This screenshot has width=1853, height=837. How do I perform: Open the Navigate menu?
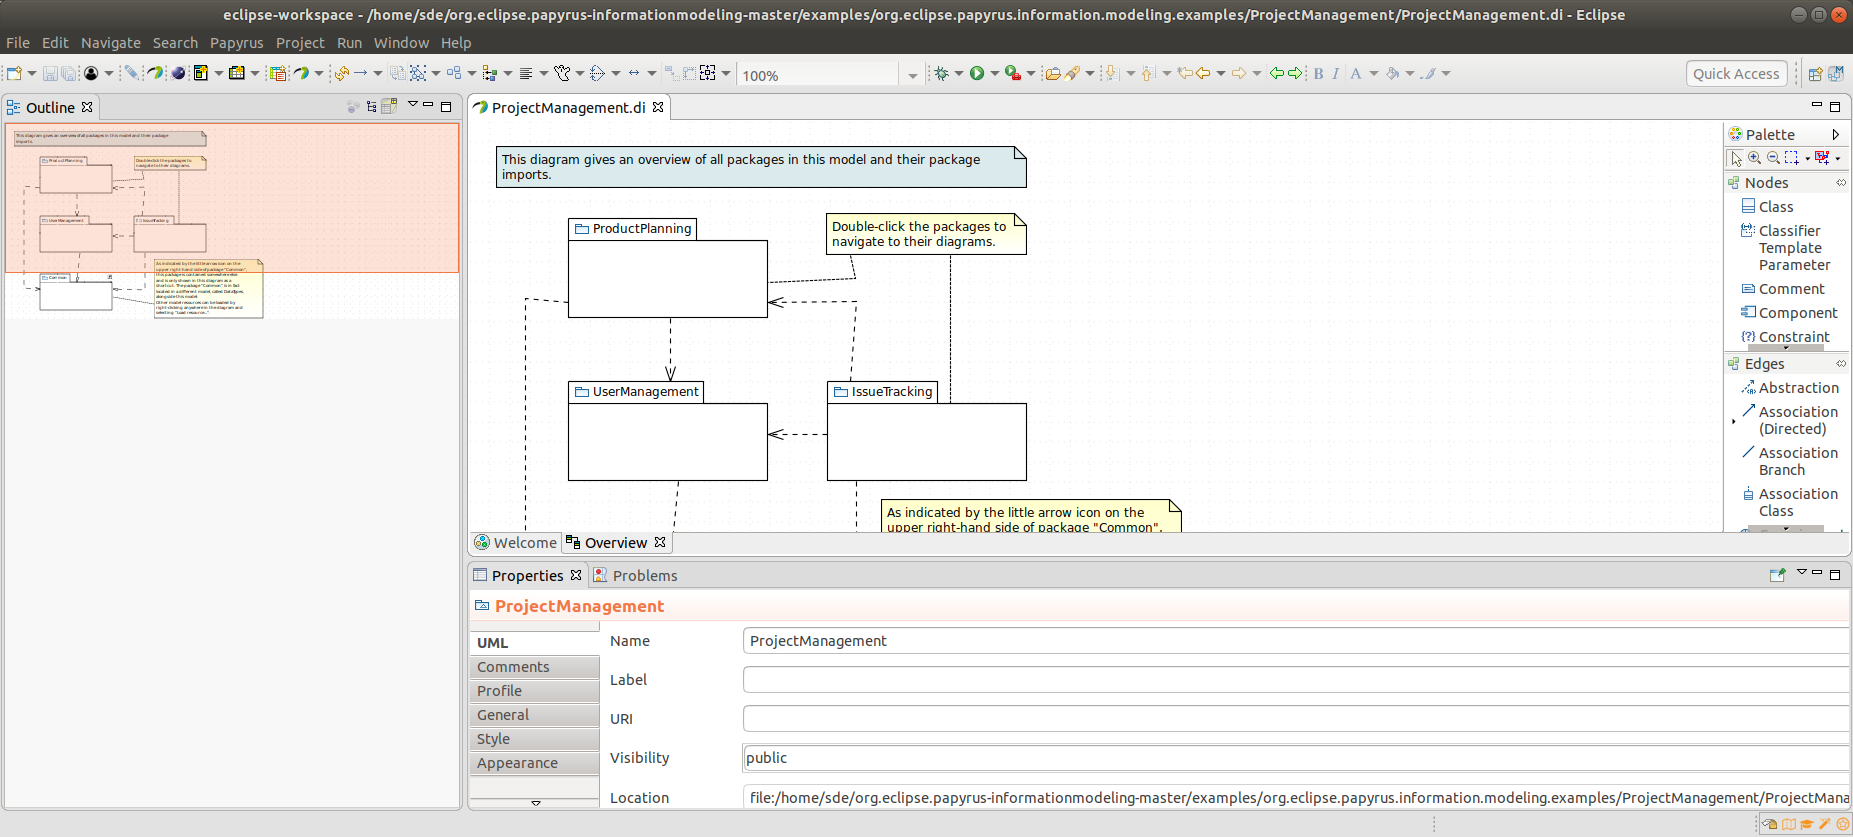111,43
